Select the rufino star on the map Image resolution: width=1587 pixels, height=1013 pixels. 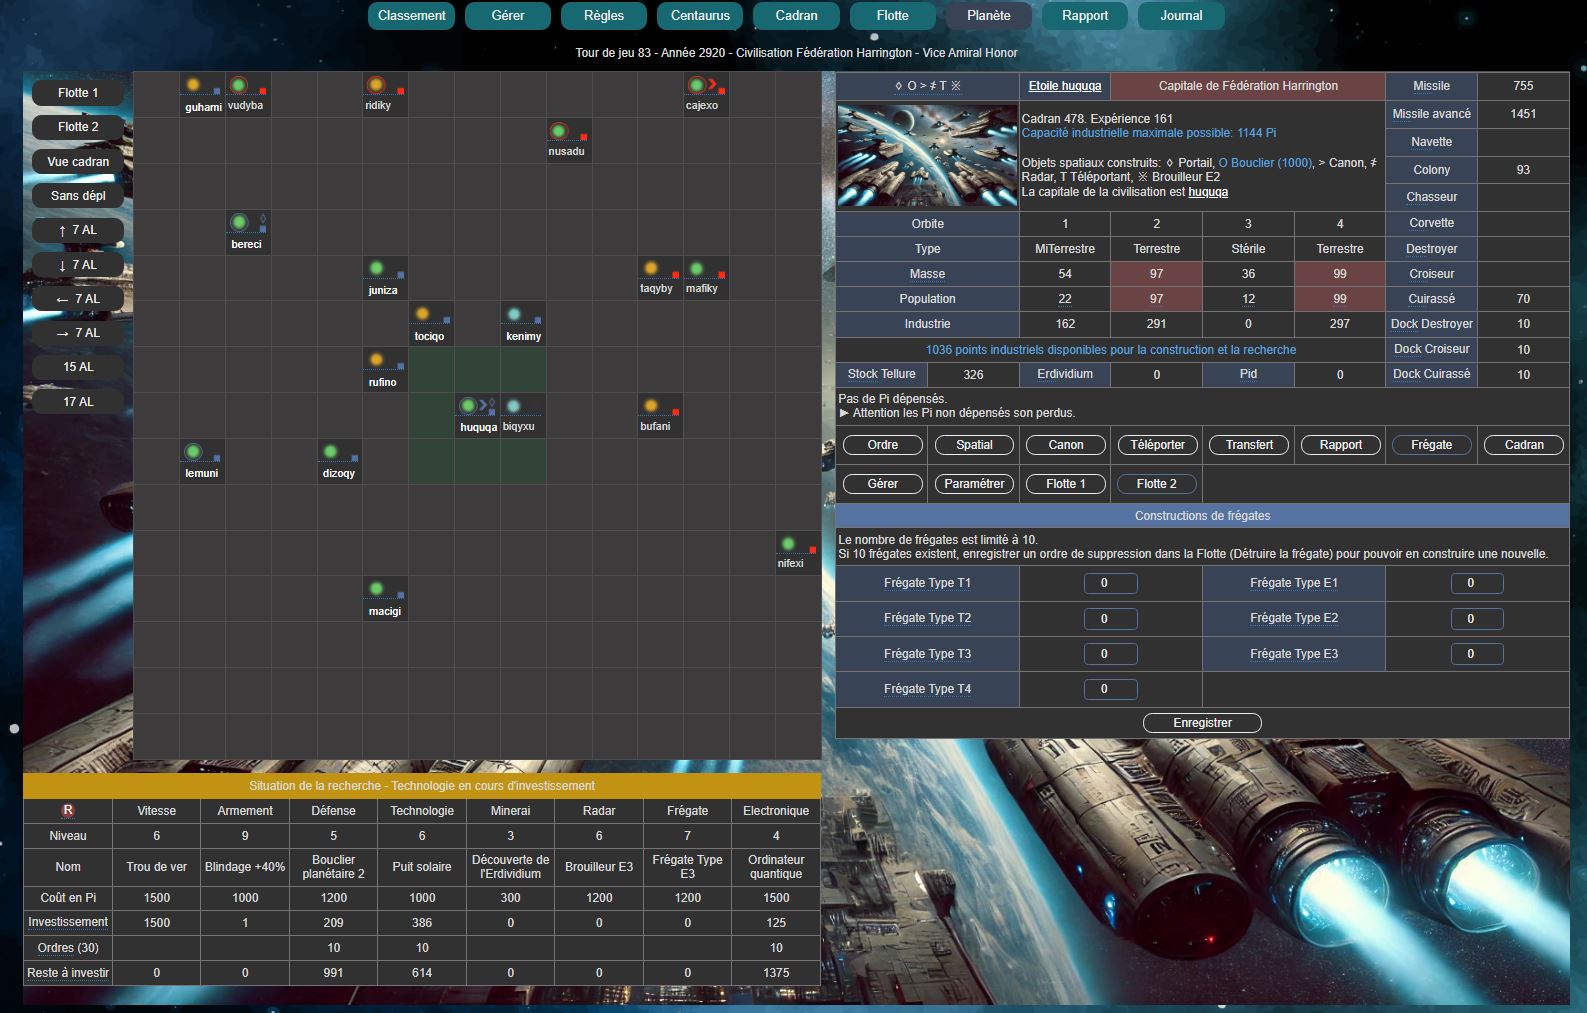click(376, 360)
